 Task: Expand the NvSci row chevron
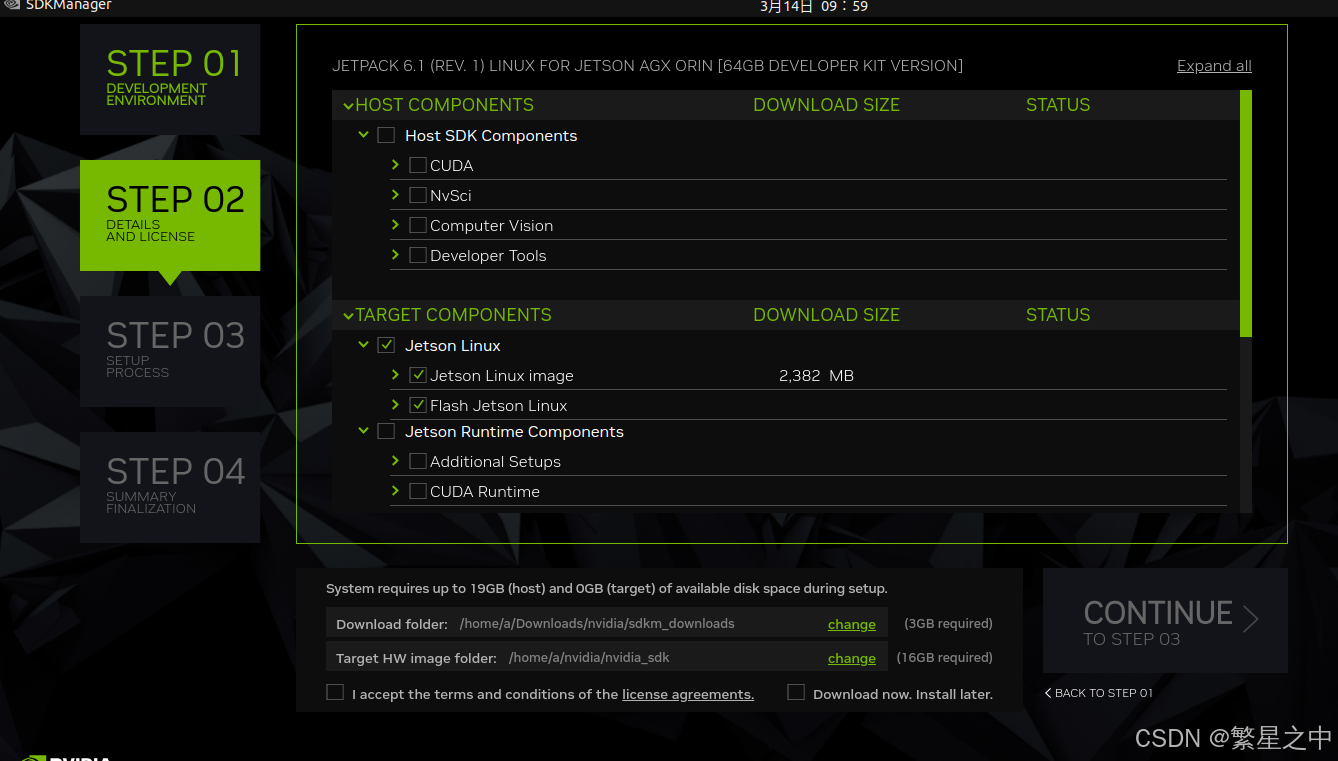point(396,195)
